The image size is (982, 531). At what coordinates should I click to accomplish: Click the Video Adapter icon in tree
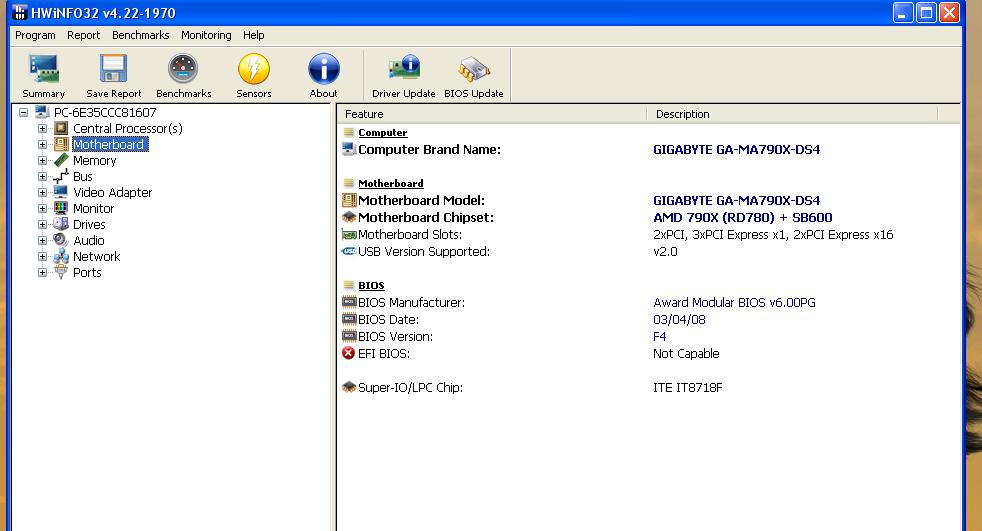[61, 192]
